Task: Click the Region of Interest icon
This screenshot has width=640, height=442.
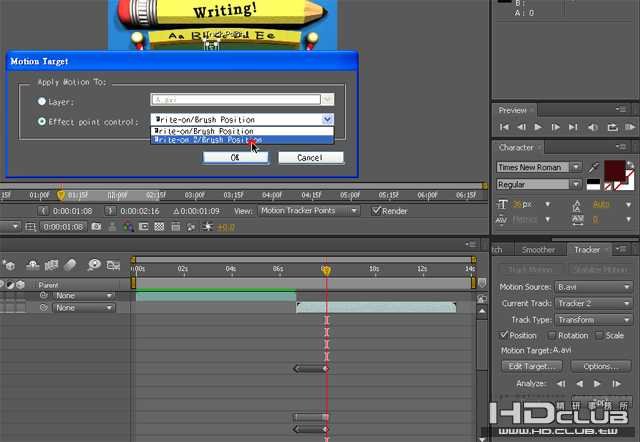Action: click(144, 227)
